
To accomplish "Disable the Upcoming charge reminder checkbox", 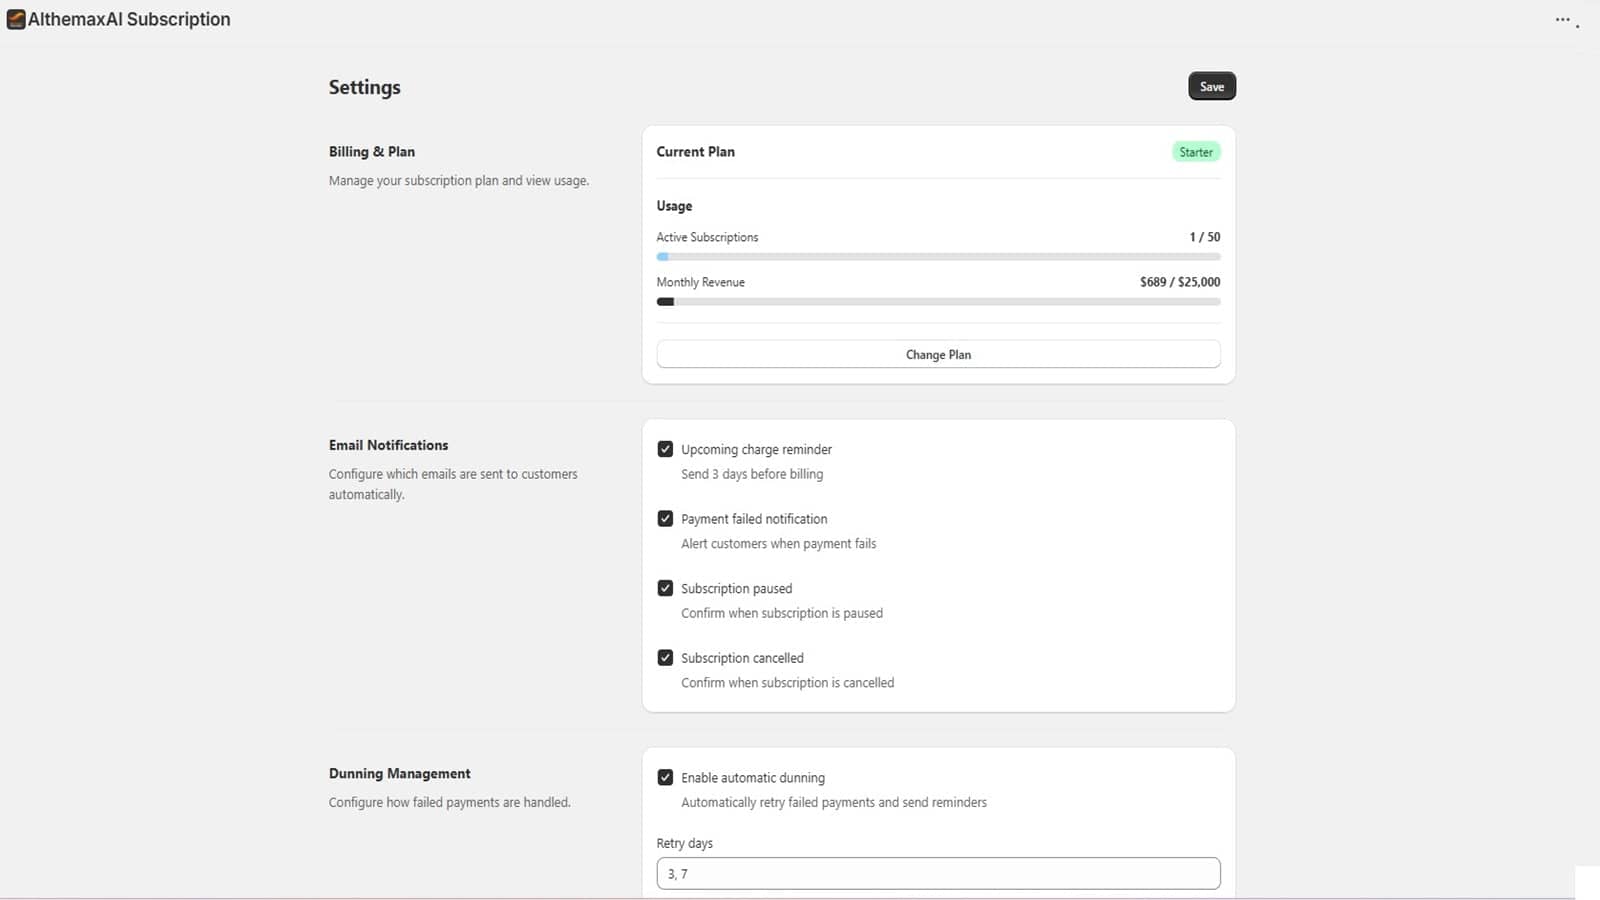I will [665, 449].
